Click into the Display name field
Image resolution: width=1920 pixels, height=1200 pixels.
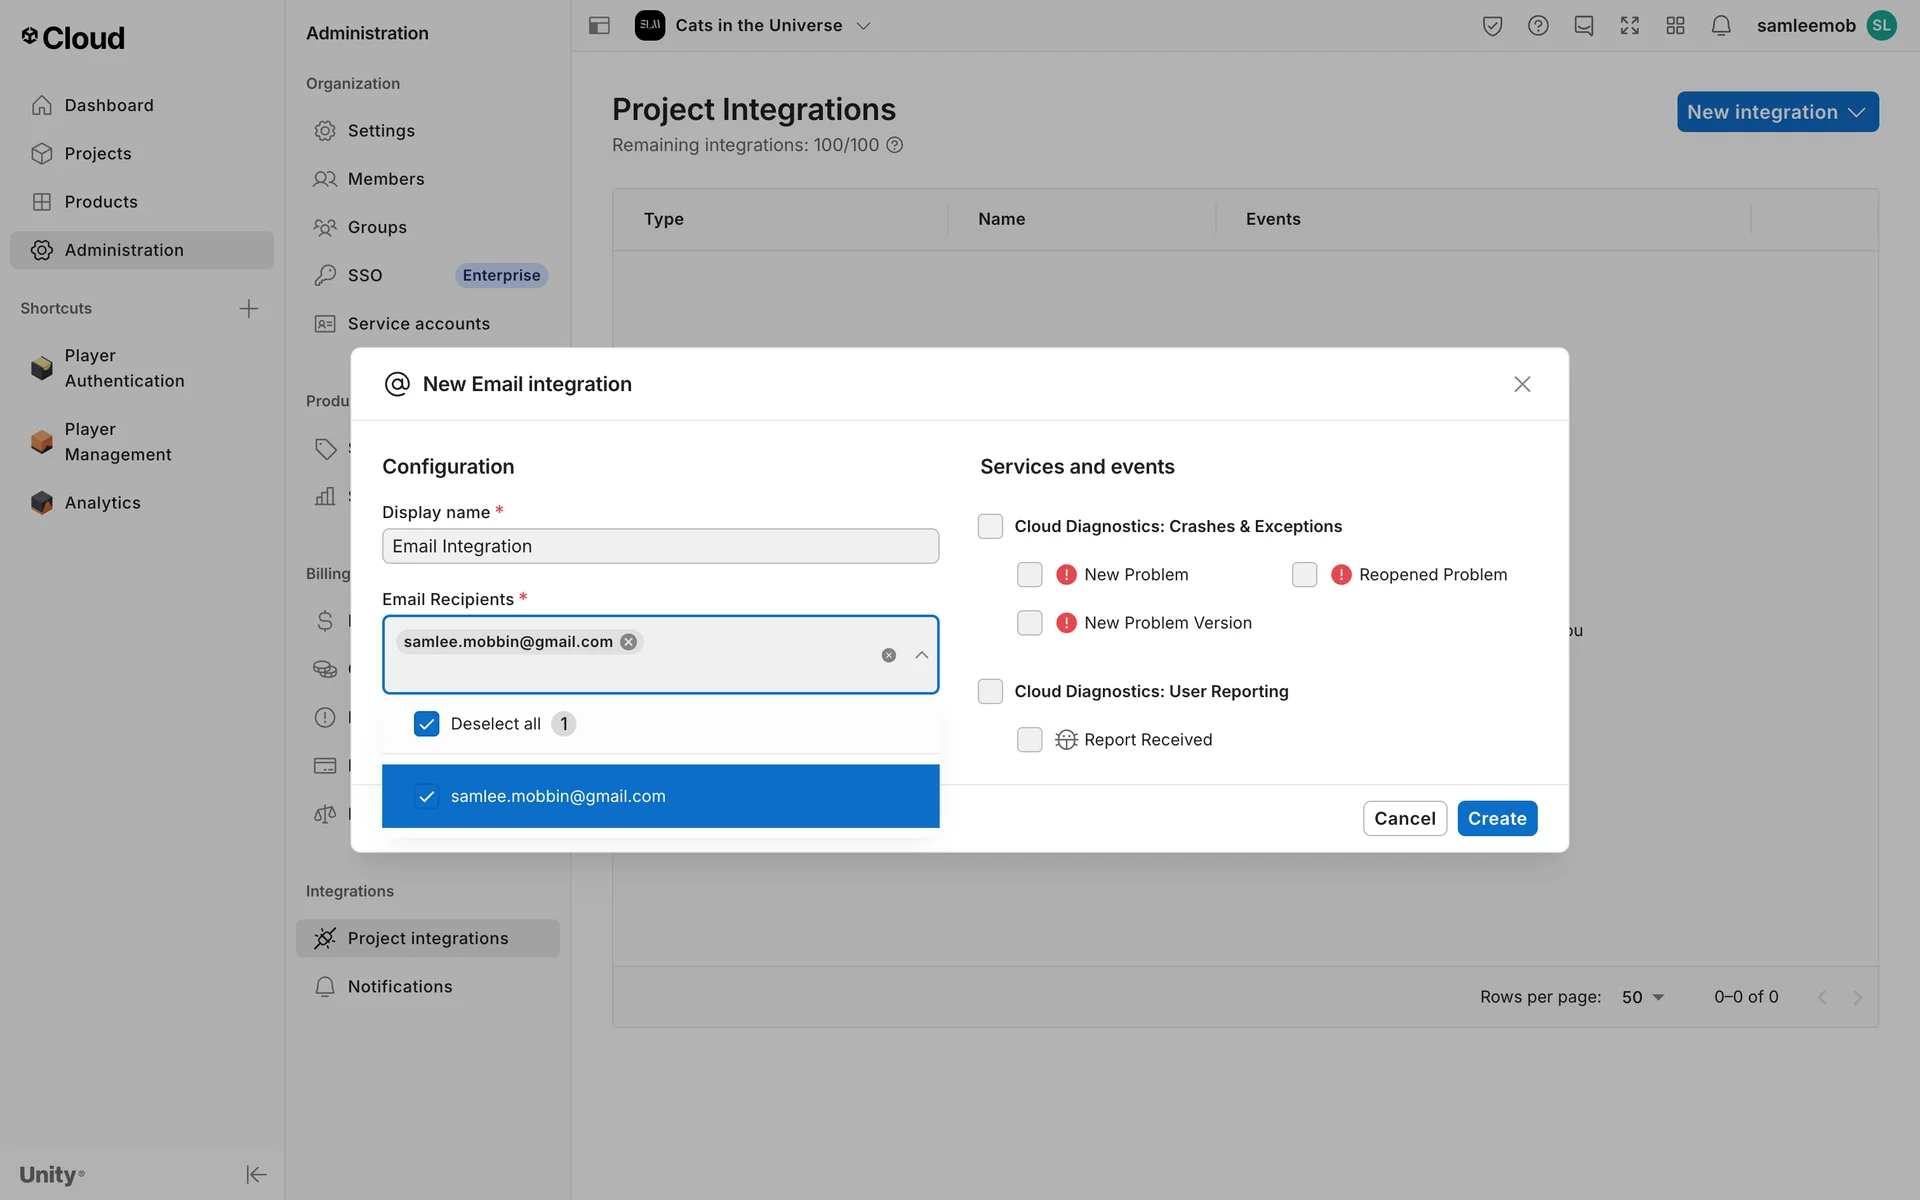(660, 546)
